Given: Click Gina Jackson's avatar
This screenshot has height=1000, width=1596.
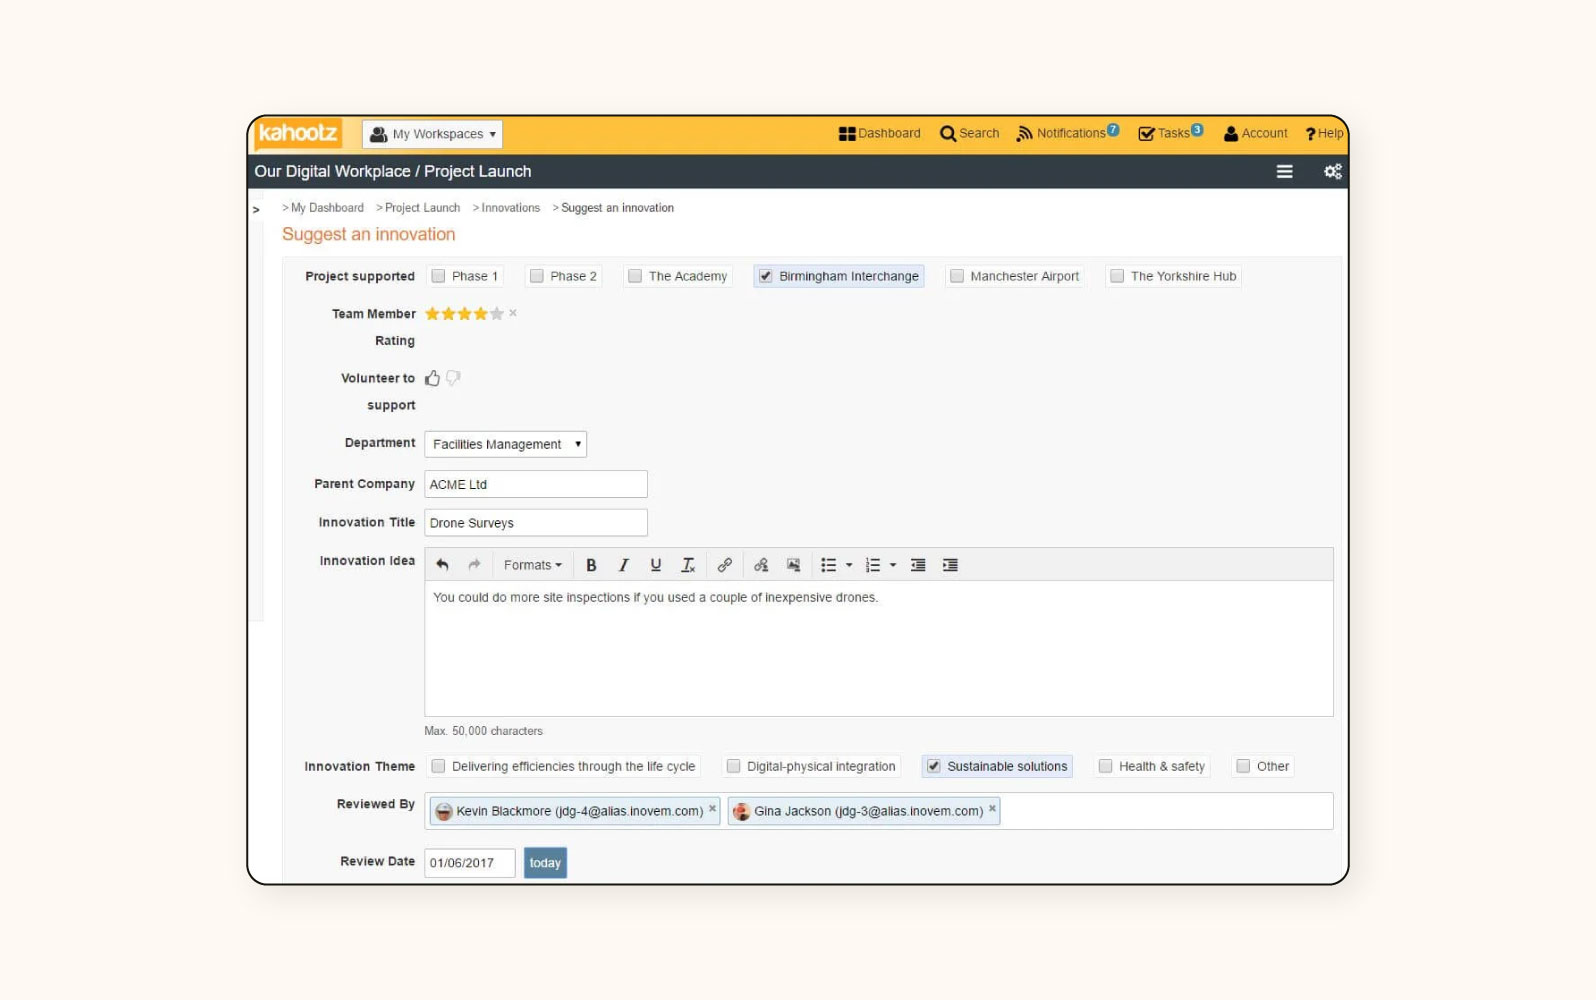Looking at the screenshot, I should (741, 811).
